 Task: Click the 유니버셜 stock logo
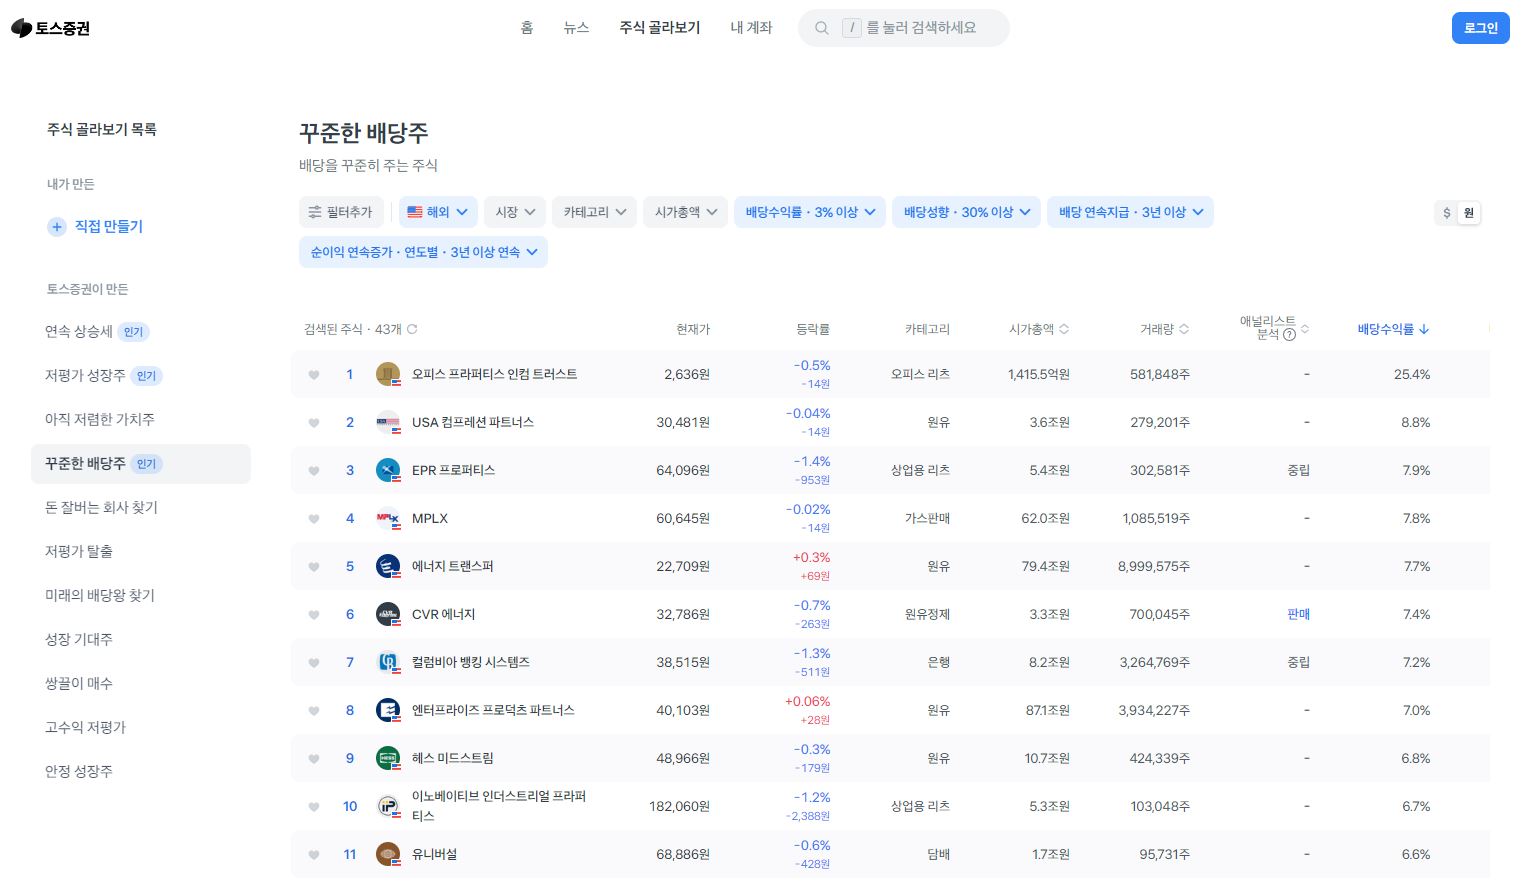tap(388, 854)
